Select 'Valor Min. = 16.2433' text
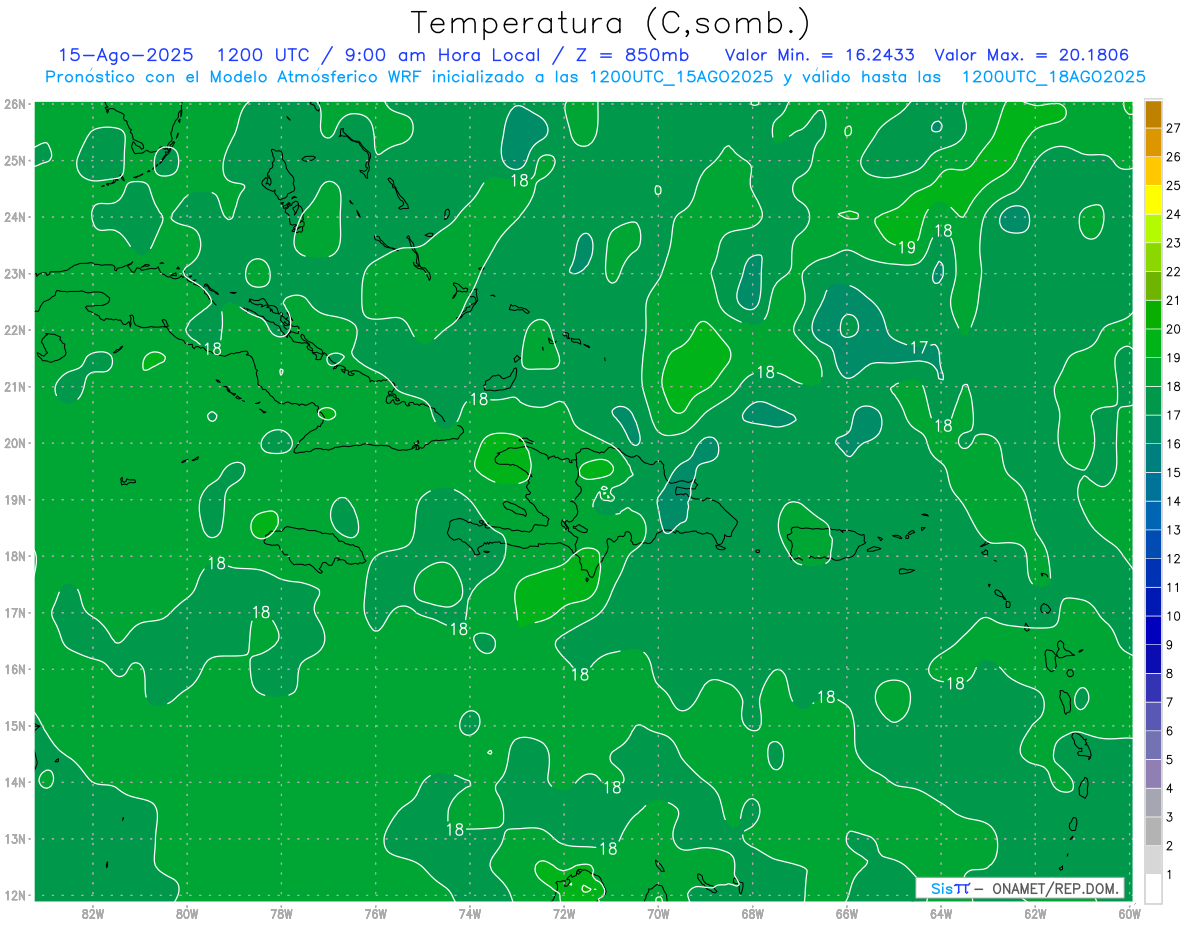 (x=820, y=55)
